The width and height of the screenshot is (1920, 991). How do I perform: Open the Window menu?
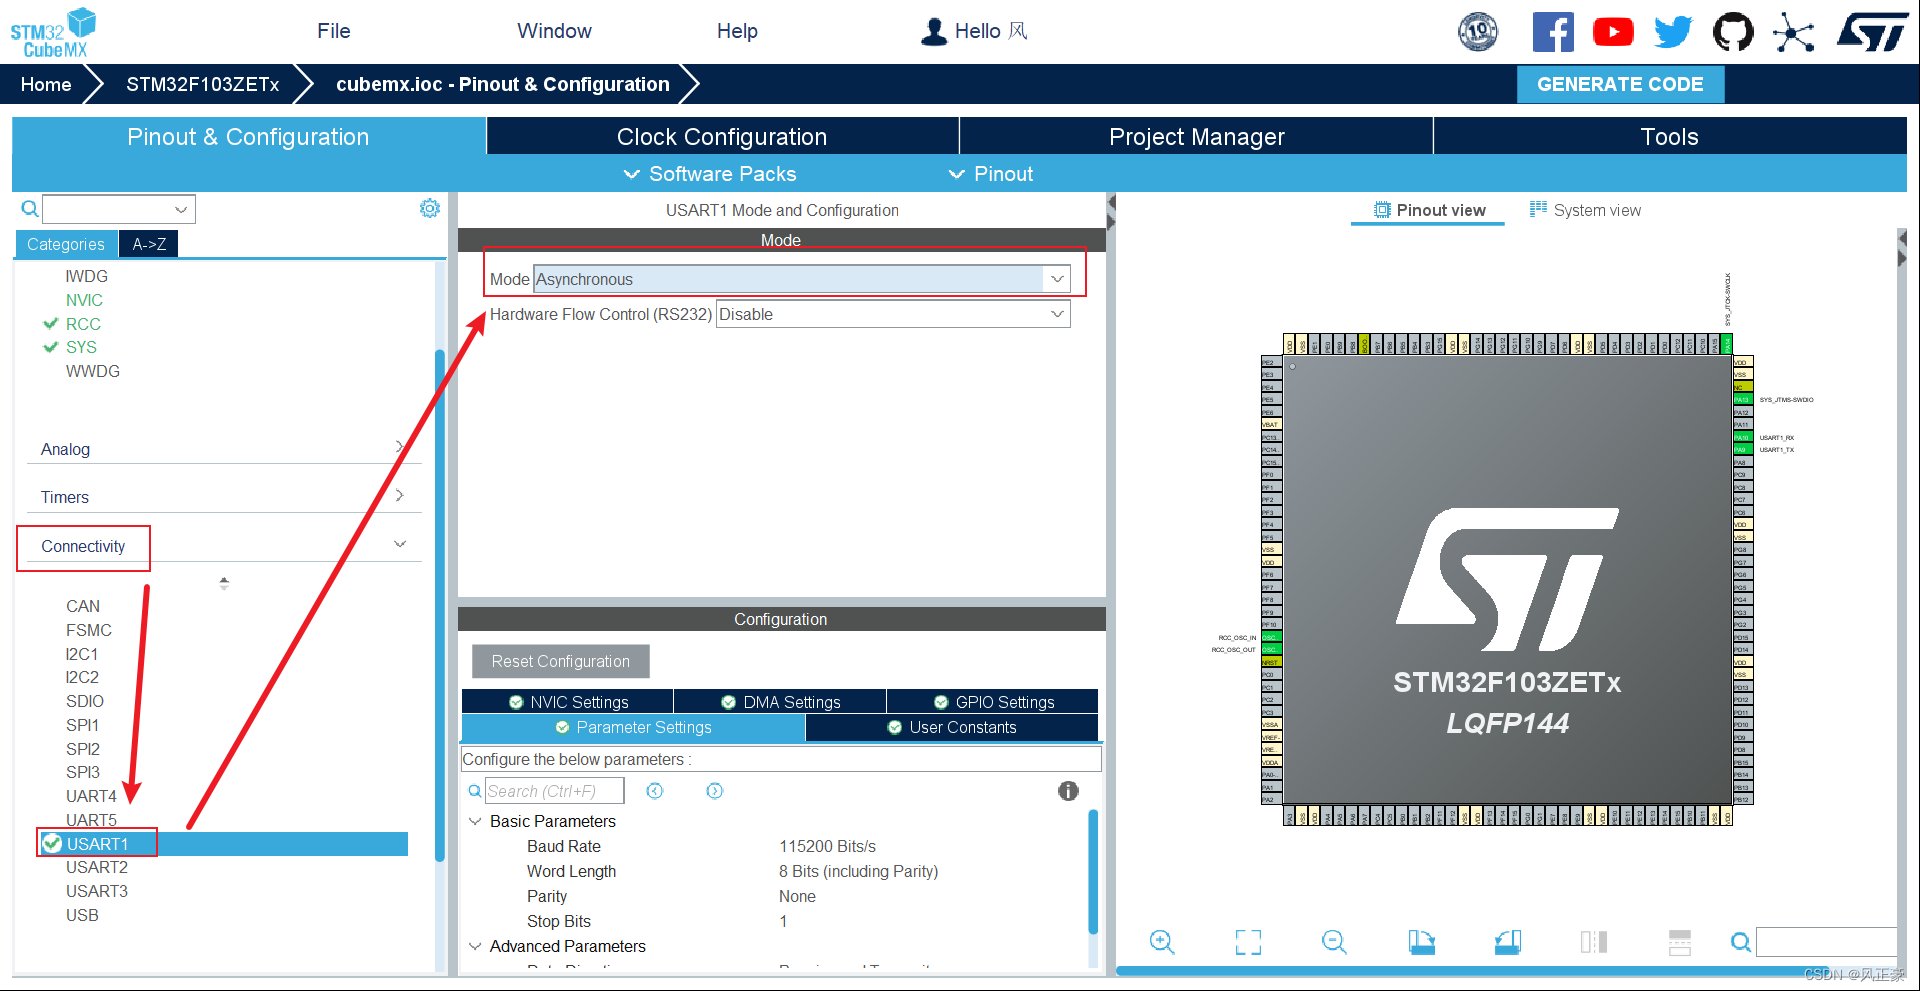pyautogui.click(x=554, y=31)
